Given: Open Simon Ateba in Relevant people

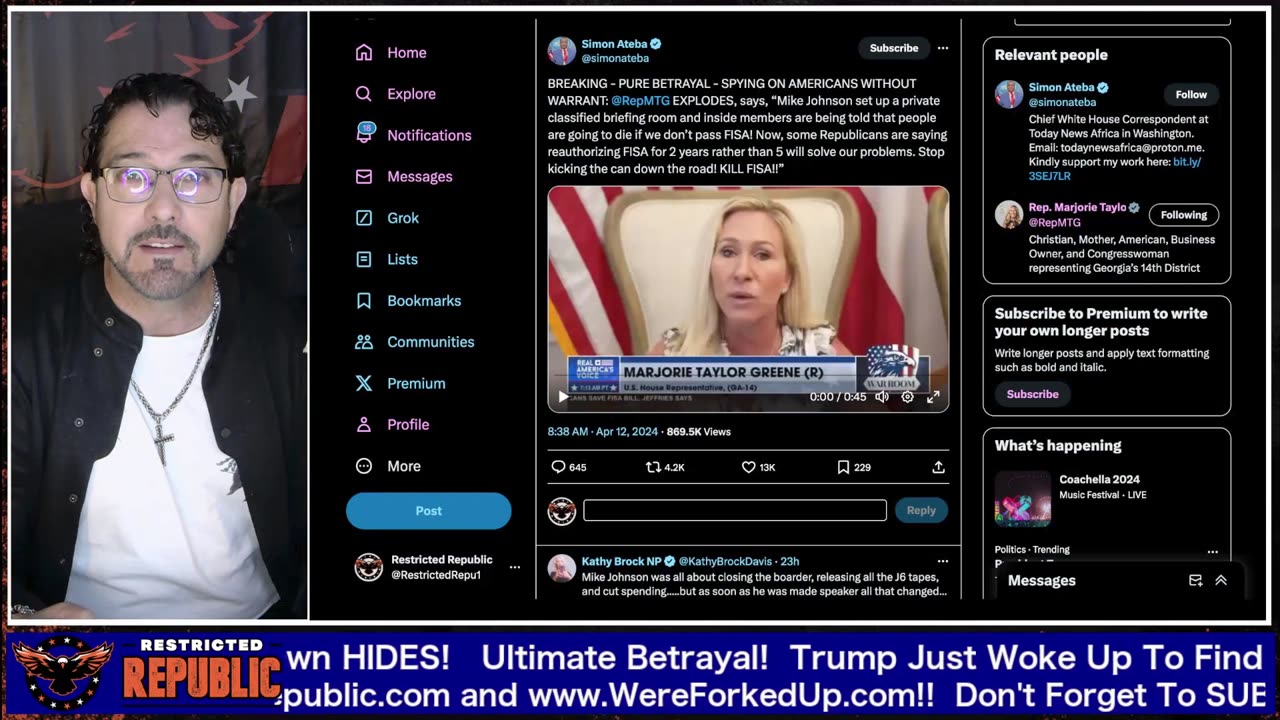Looking at the screenshot, I should click(x=1061, y=88).
